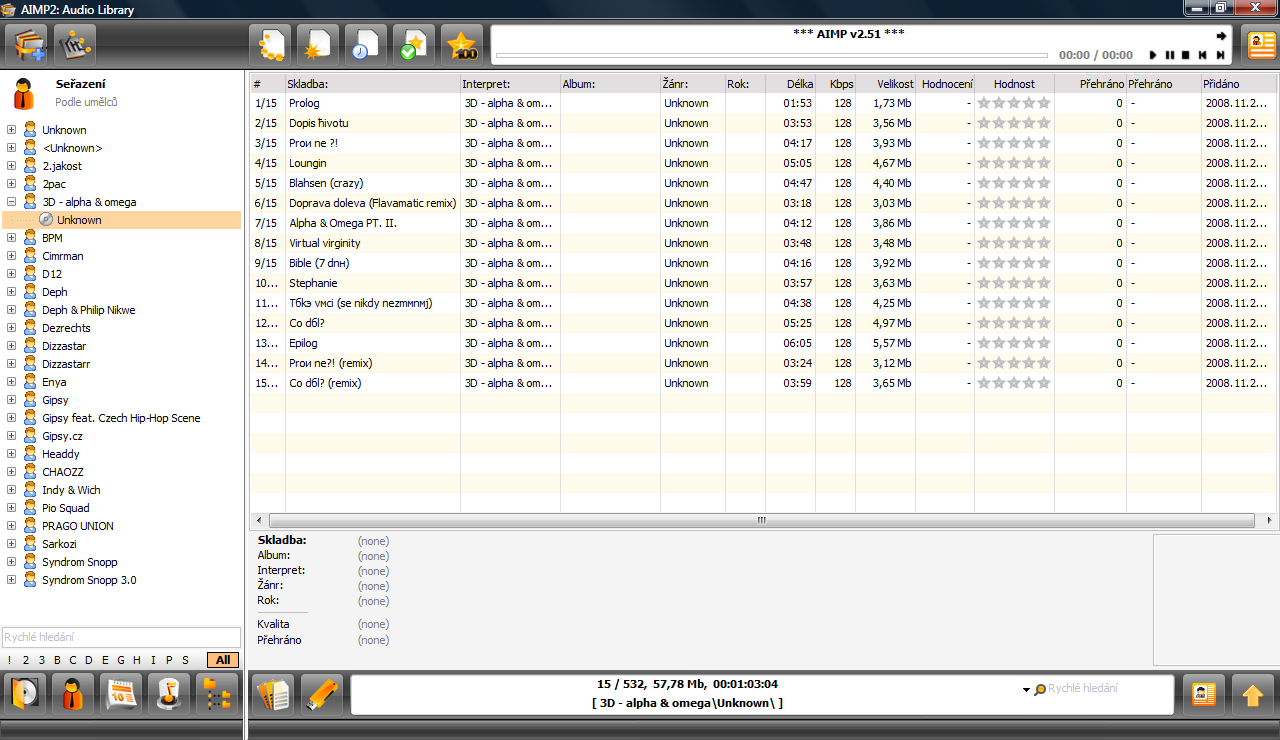The width and height of the screenshot is (1280, 740).
Task: Pause the current track
Action: tap(1170, 55)
